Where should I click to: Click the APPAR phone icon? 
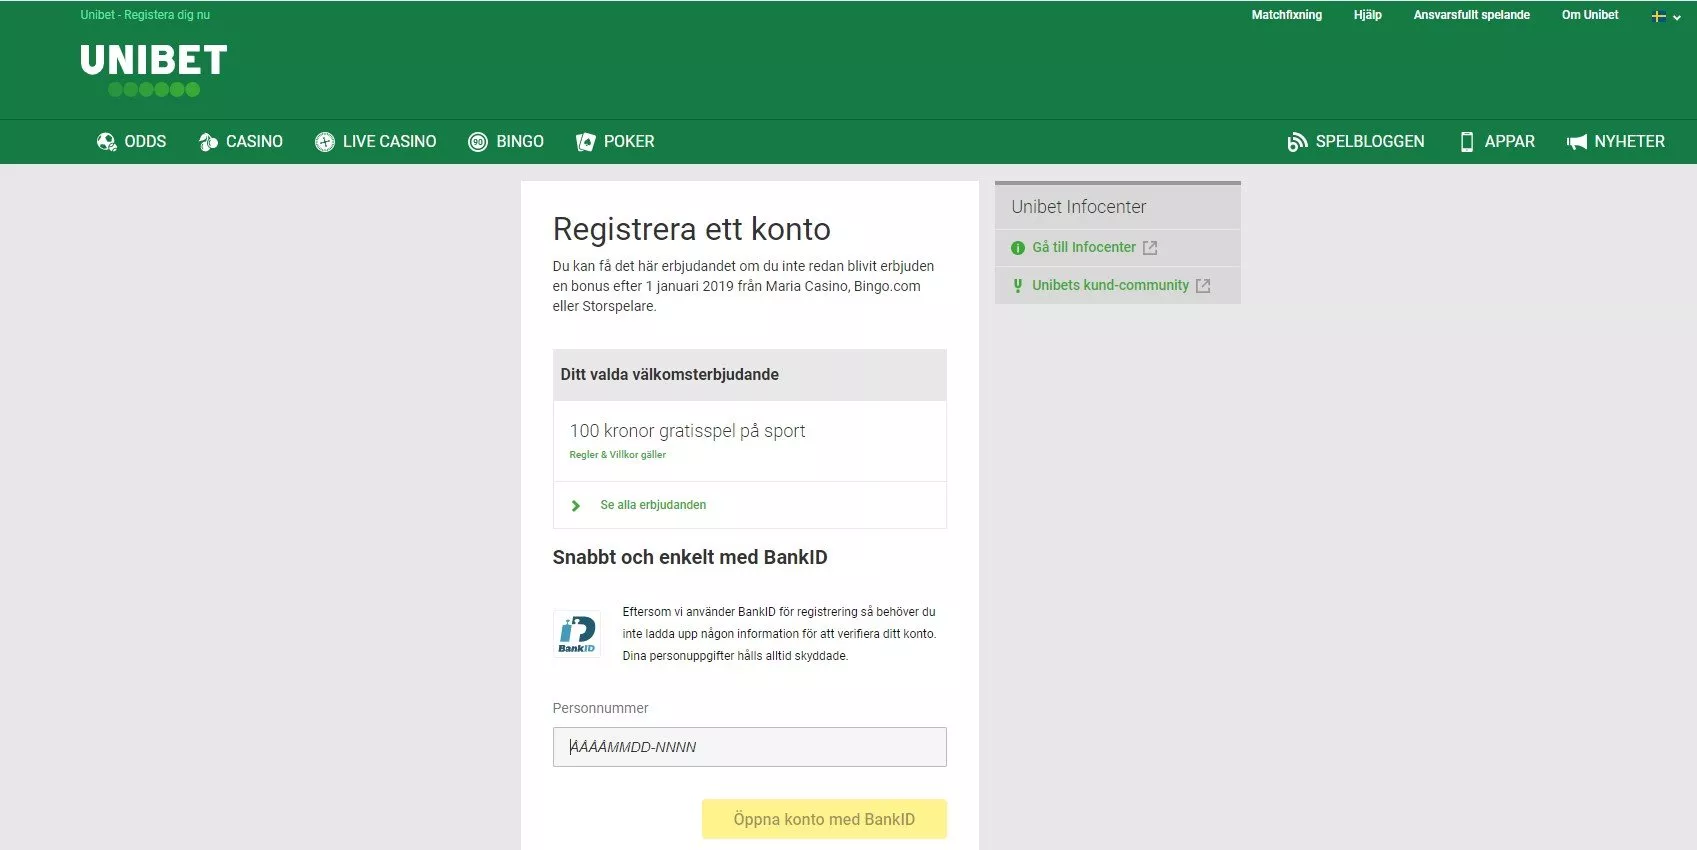point(1467,142)
